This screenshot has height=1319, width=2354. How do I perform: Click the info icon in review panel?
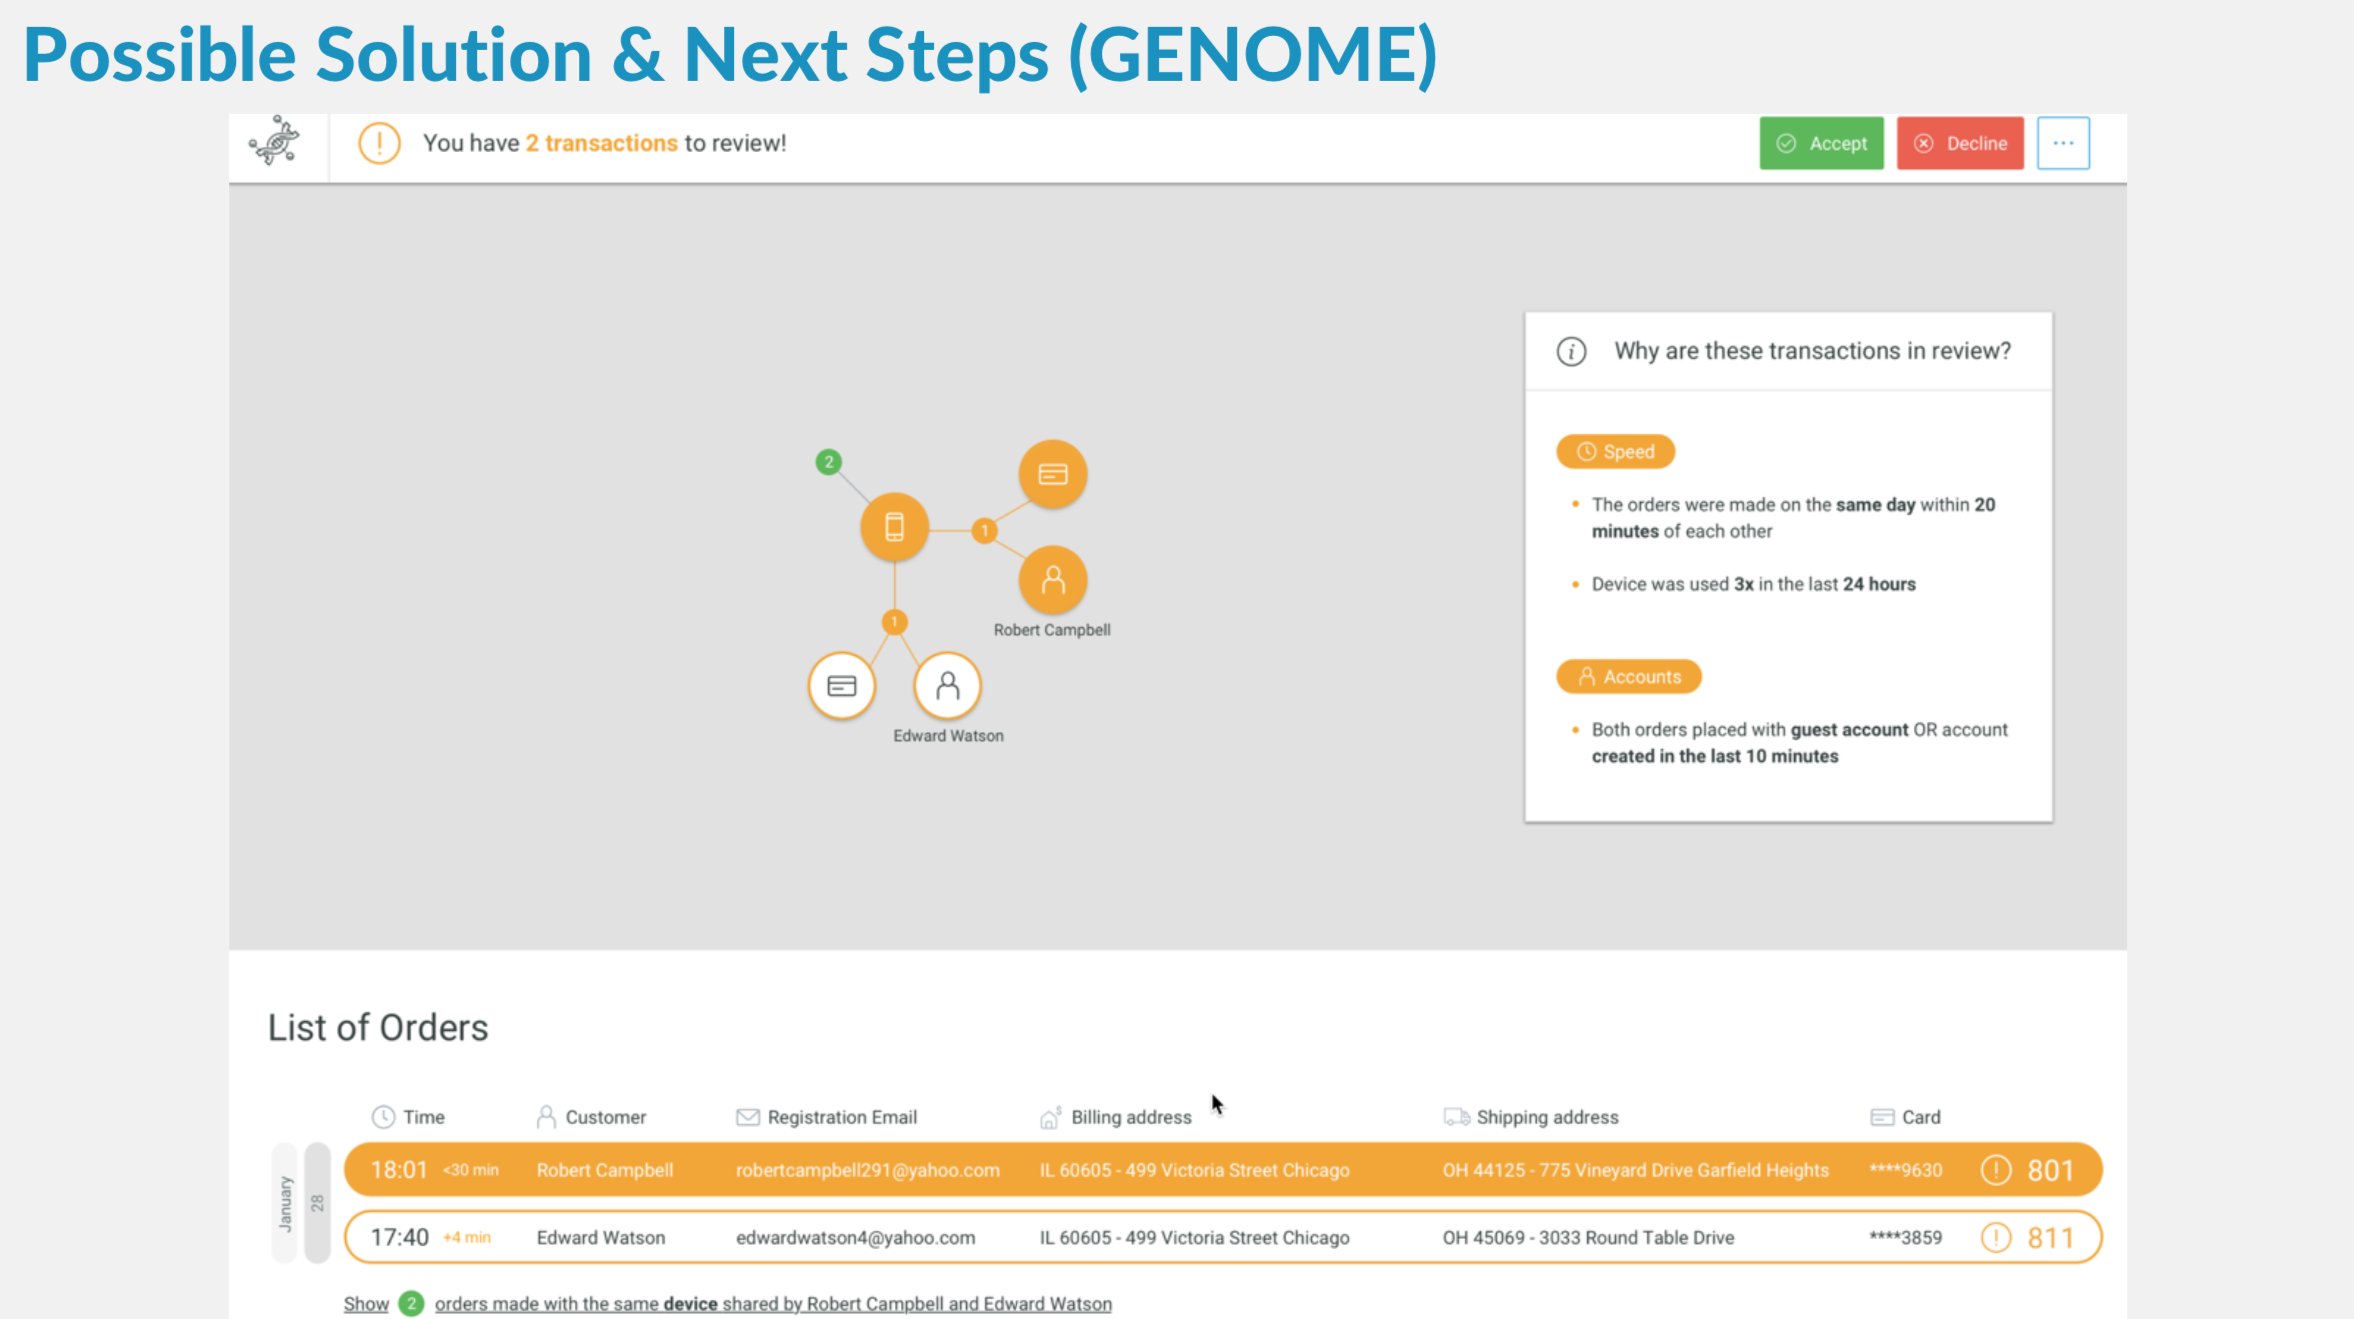[1571, 352]
